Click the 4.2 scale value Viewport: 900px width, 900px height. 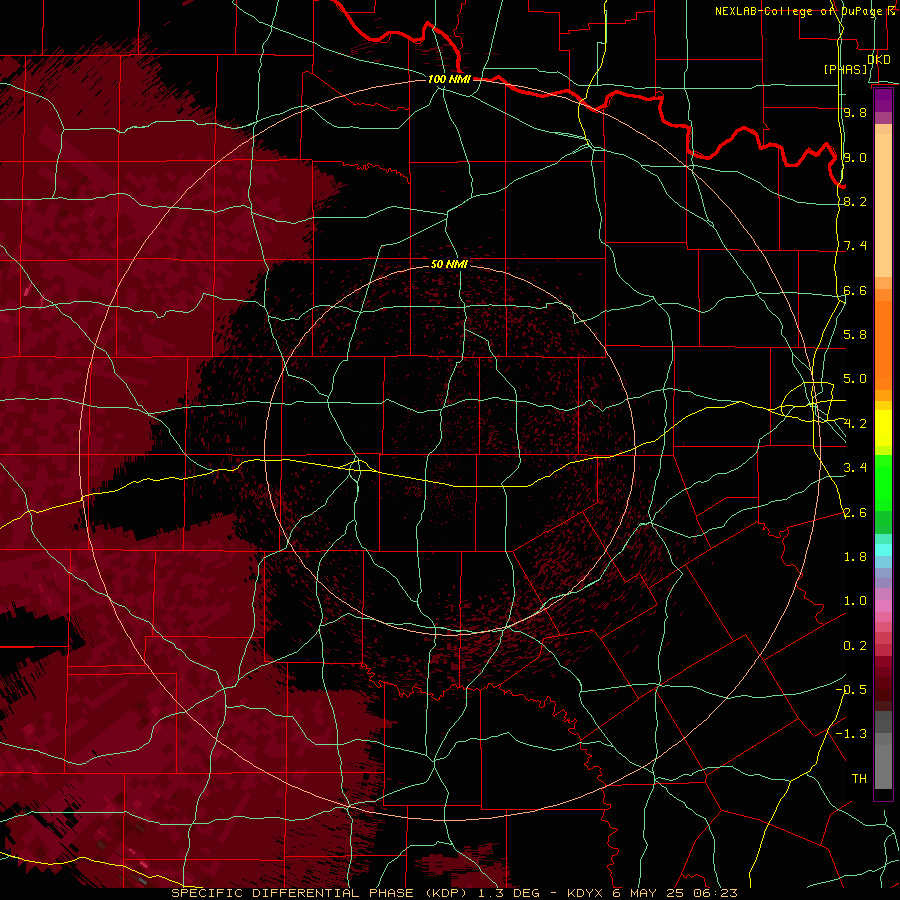point(855,424)
